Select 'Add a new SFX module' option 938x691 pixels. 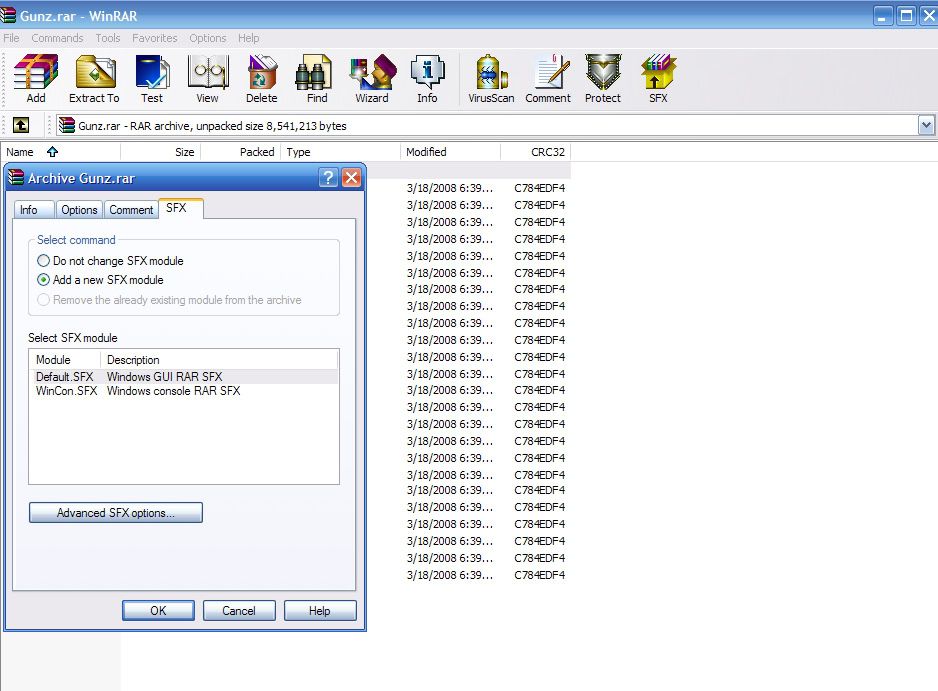(44, 280)
